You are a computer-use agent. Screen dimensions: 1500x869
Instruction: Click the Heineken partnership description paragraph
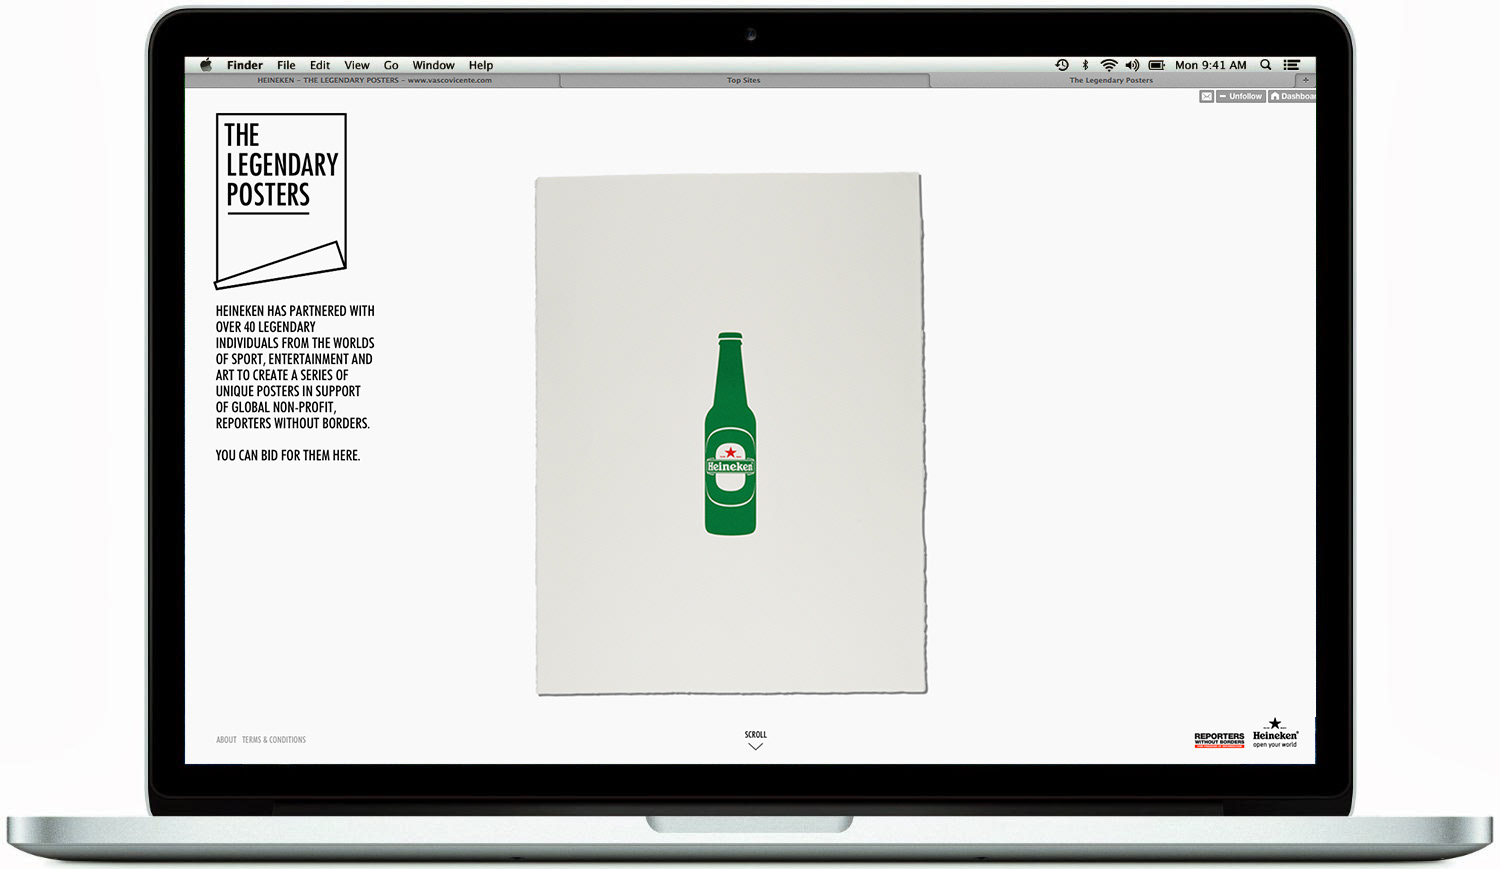point(295,367)
